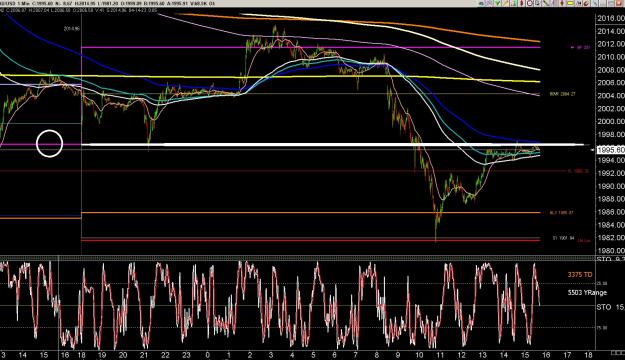Click the BKR 2004.27 level label
Image resolution: width=625 pixels, height=360 pixels.
point(562,94)
